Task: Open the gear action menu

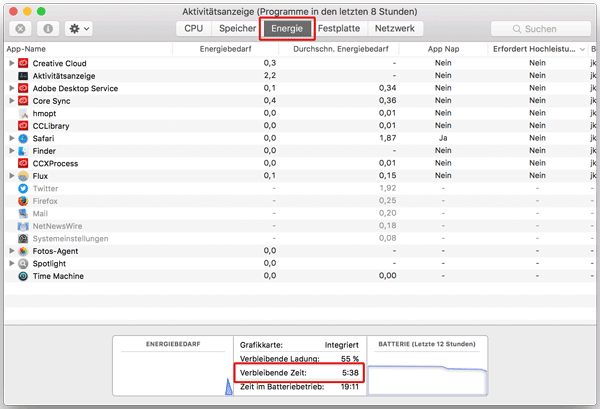Action: coord(79,29)
